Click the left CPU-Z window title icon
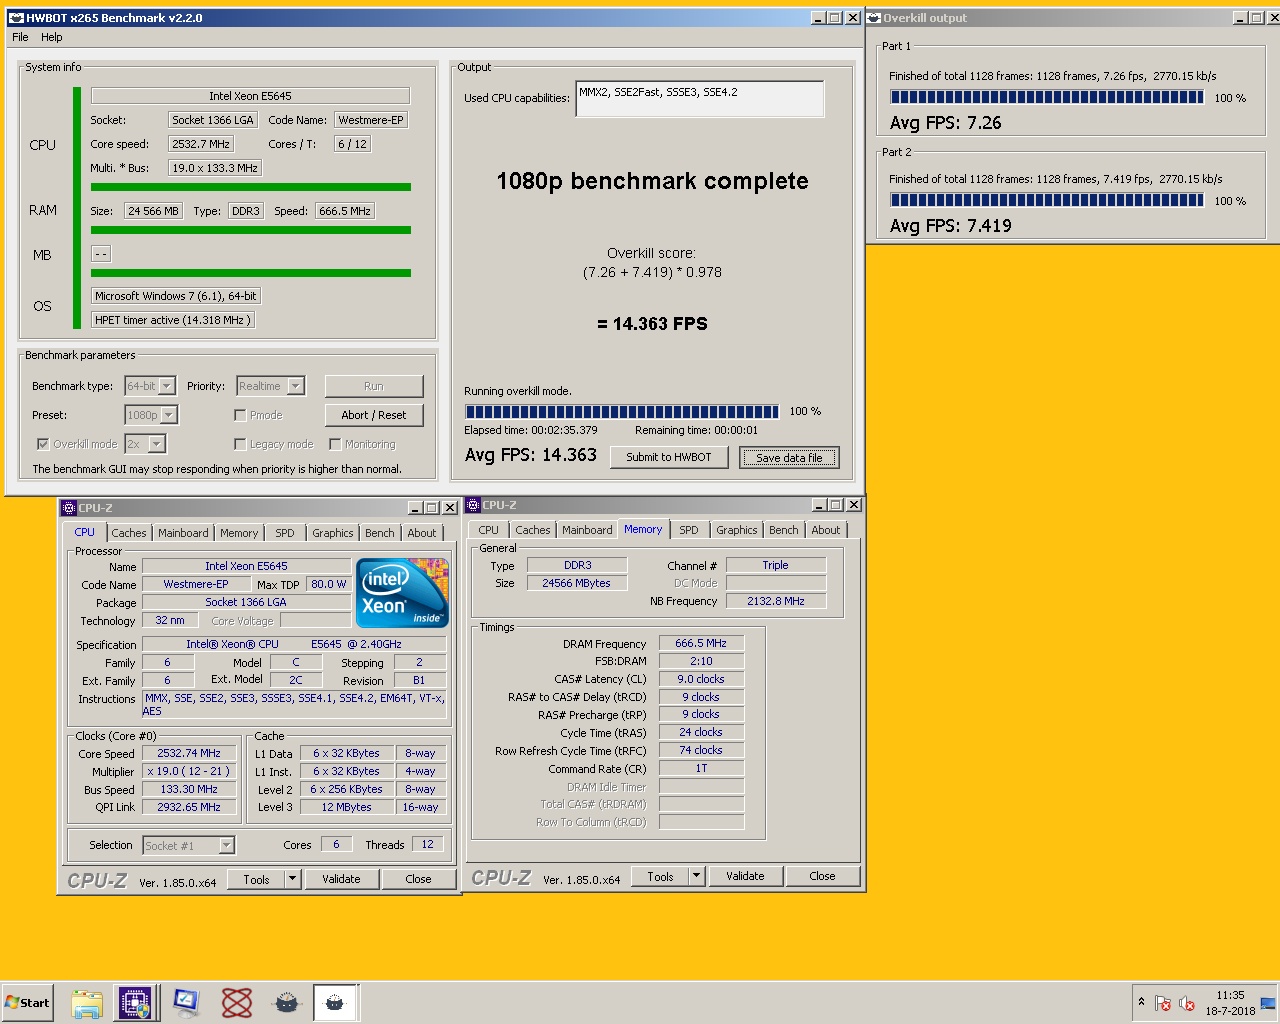This screenshot has width=1280, height=1024. click(x=69, y=508)
